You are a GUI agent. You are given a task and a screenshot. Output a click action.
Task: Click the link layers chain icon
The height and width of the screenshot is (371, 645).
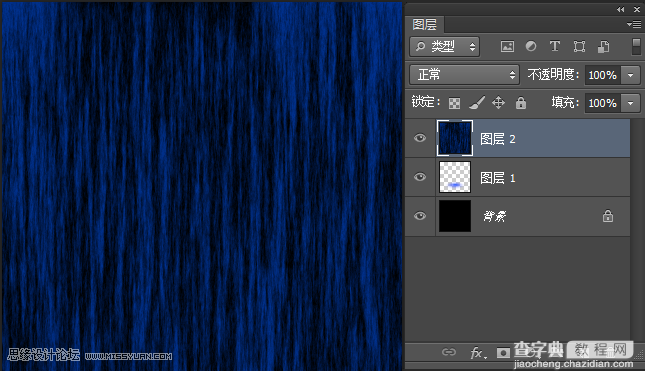pos(449,352)
